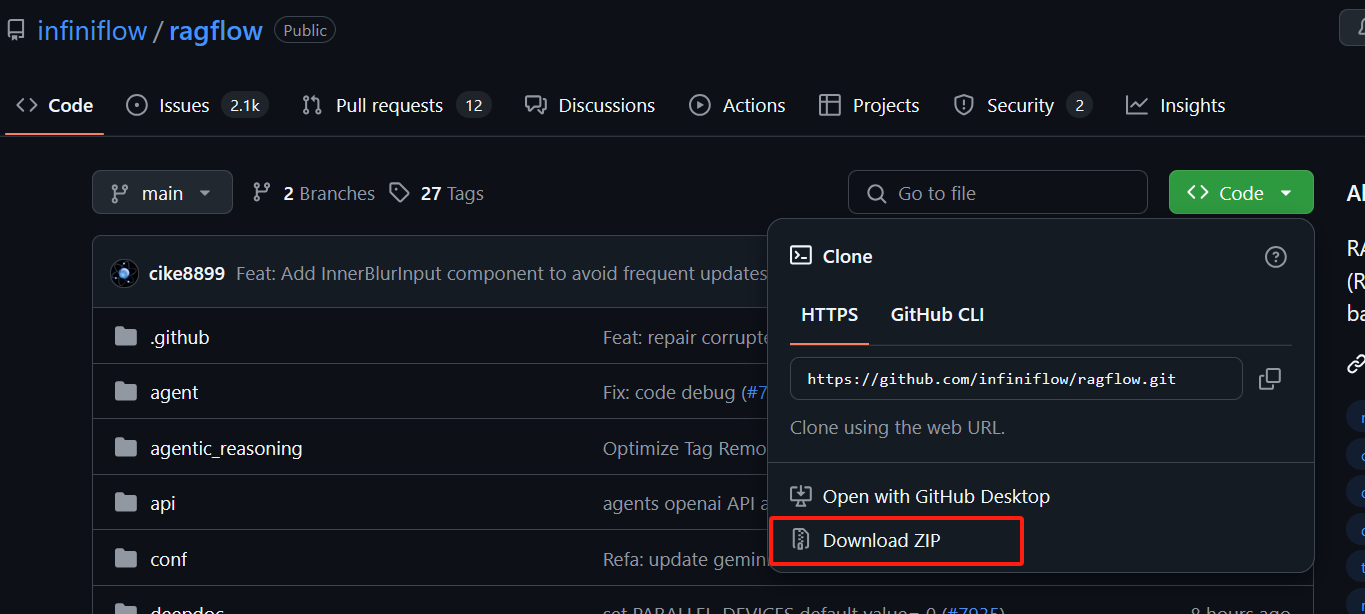
Task: Click the graph icon on Insights tab
Action: pyautogui.click(x=1137, y=105)
